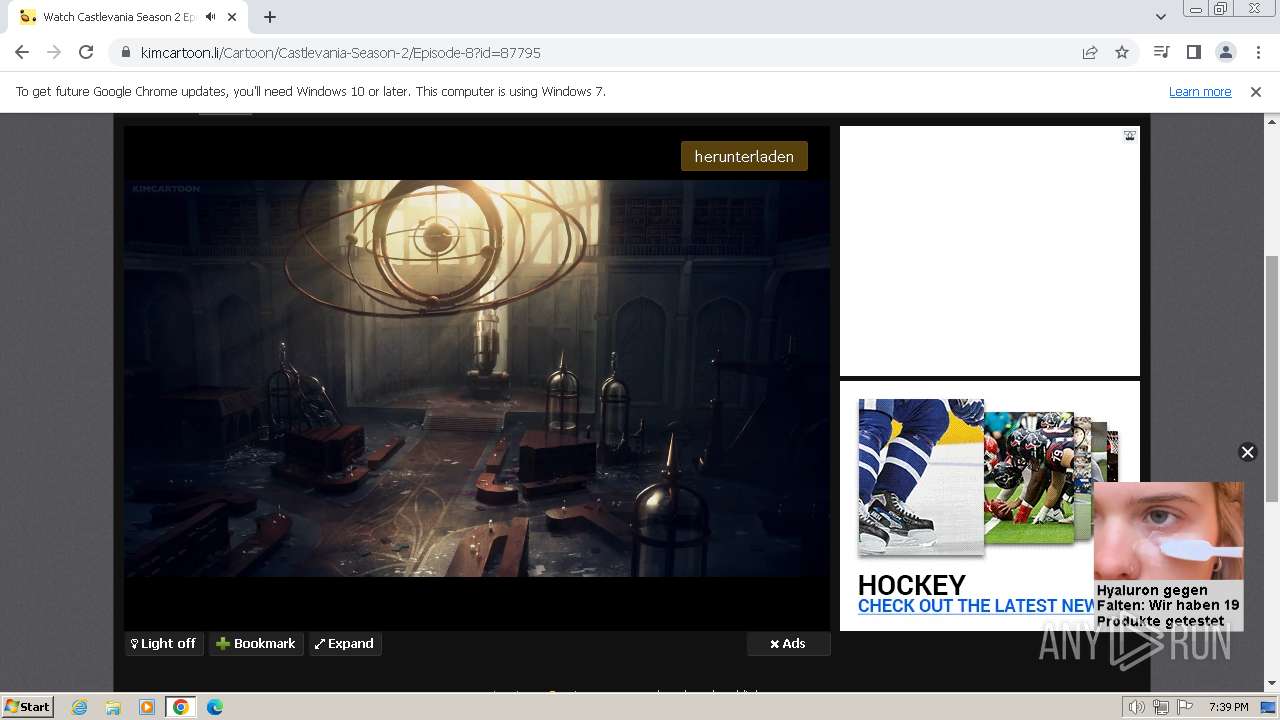Reload the kimcartoon page
Viewport: 1280px width, 720px height.
click(86, 52)
